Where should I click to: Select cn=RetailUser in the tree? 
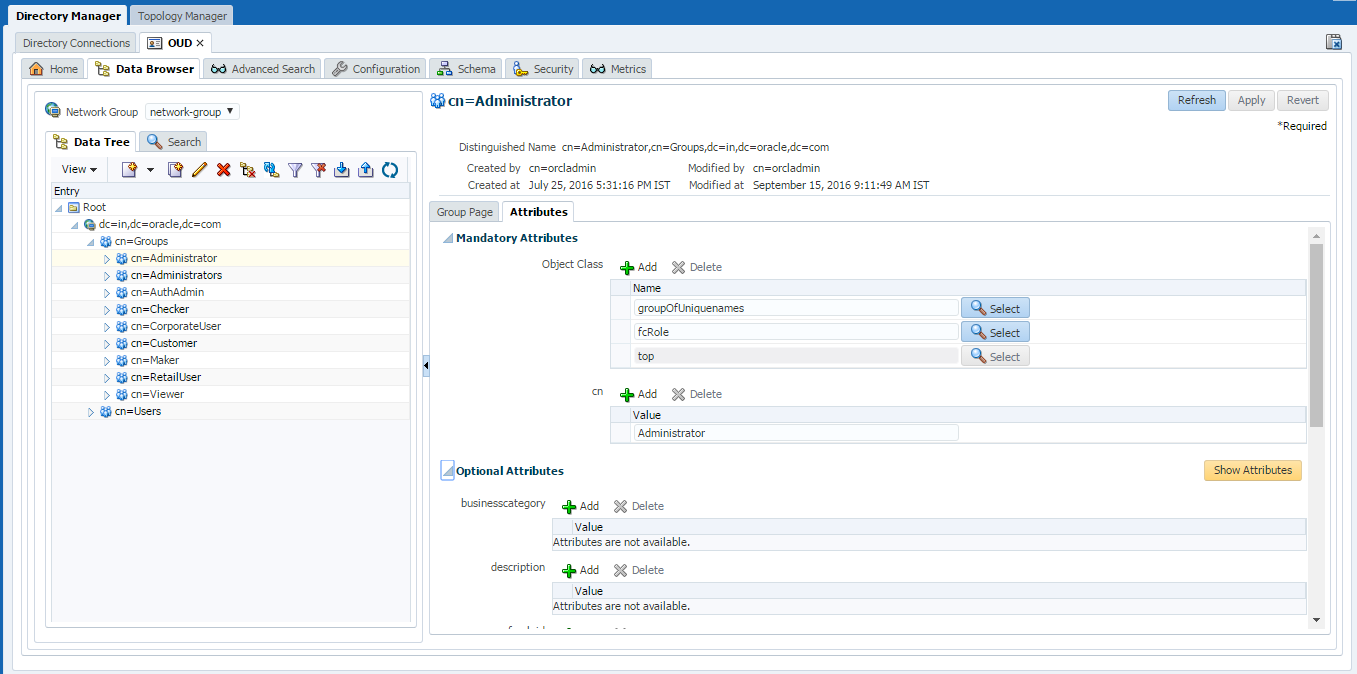(x=166, y=378)
